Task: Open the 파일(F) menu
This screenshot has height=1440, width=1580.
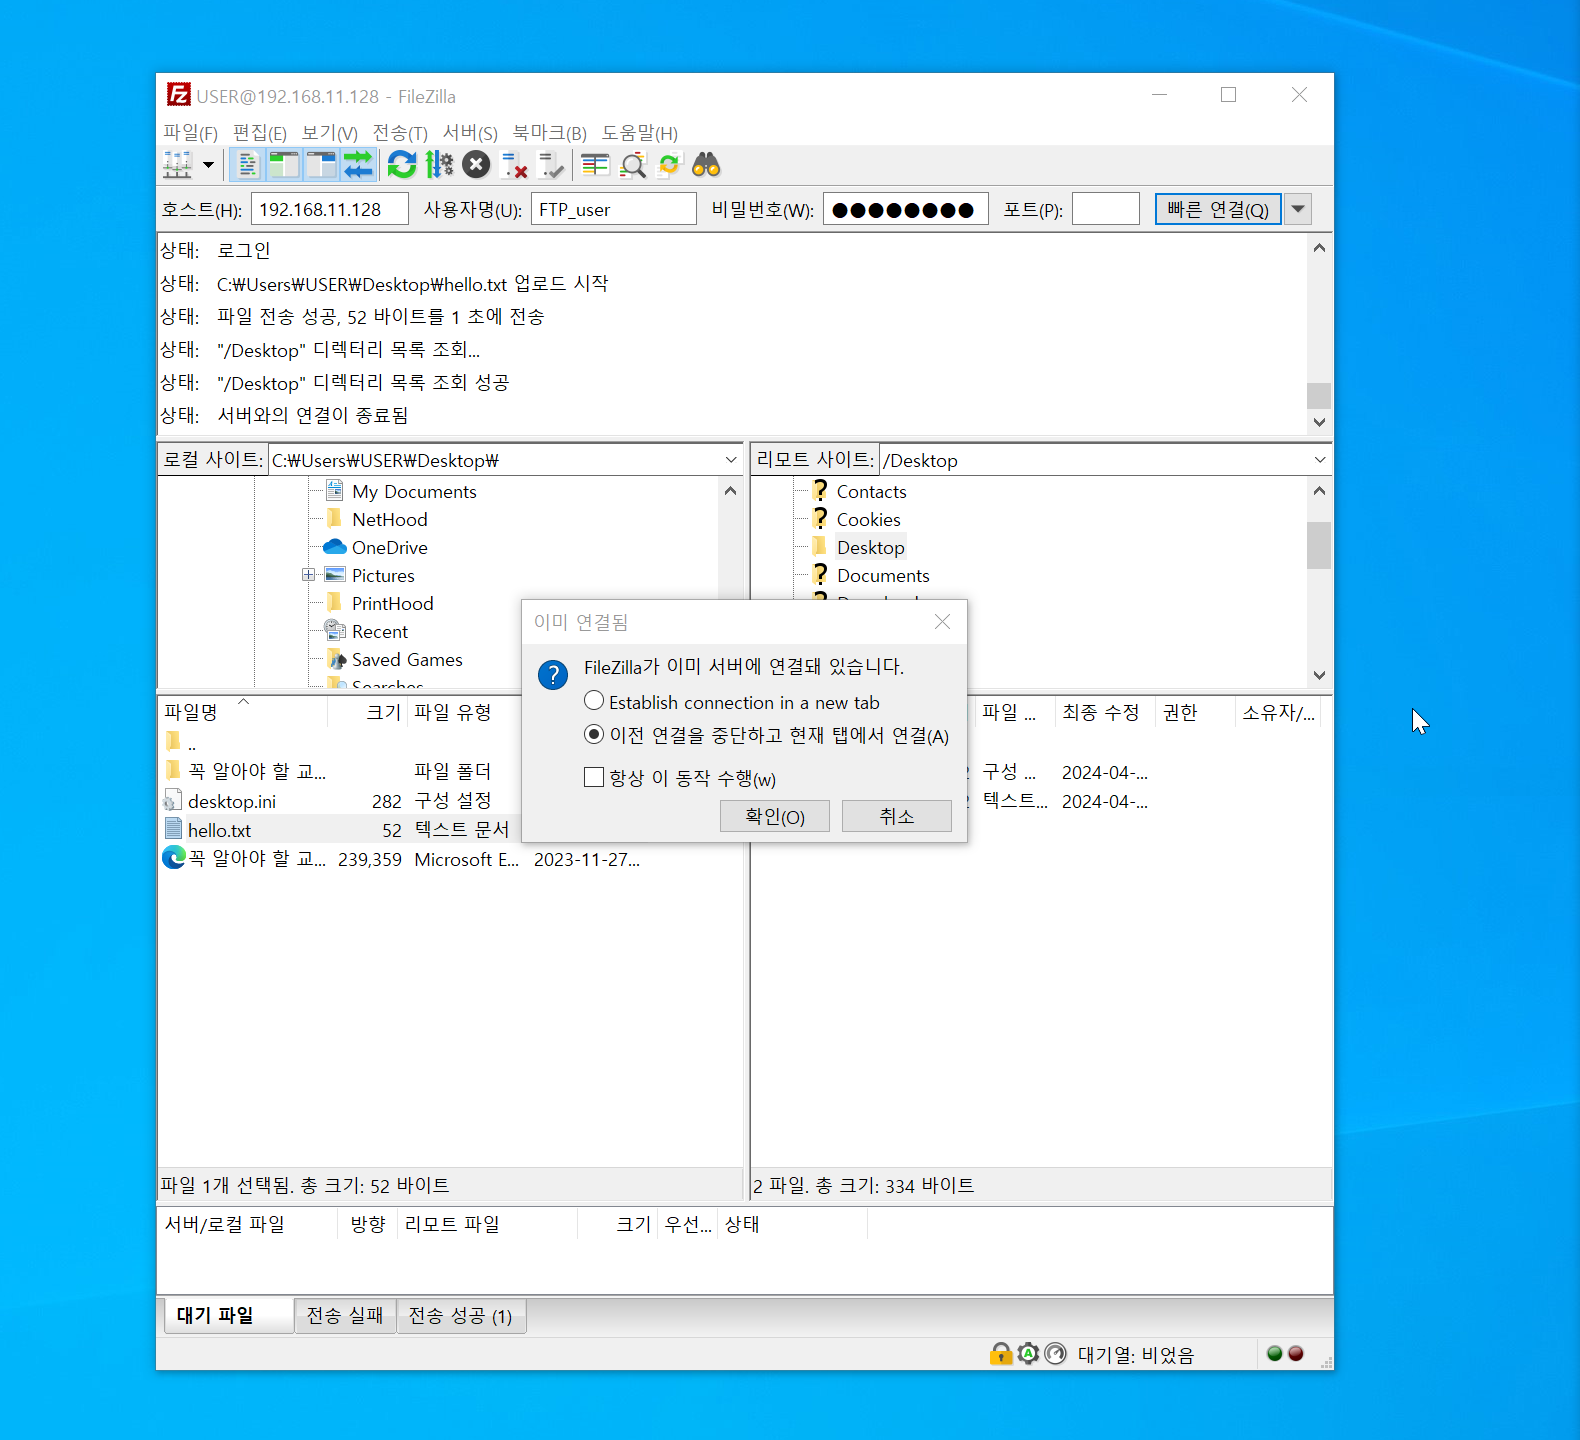Action: 190,133
